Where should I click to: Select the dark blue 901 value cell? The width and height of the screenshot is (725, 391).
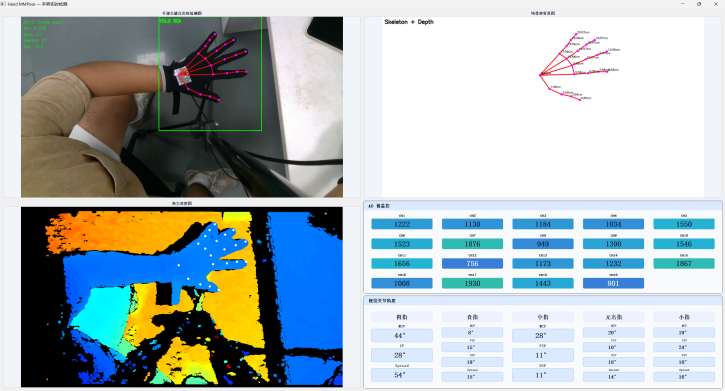(x=613, y=283)
